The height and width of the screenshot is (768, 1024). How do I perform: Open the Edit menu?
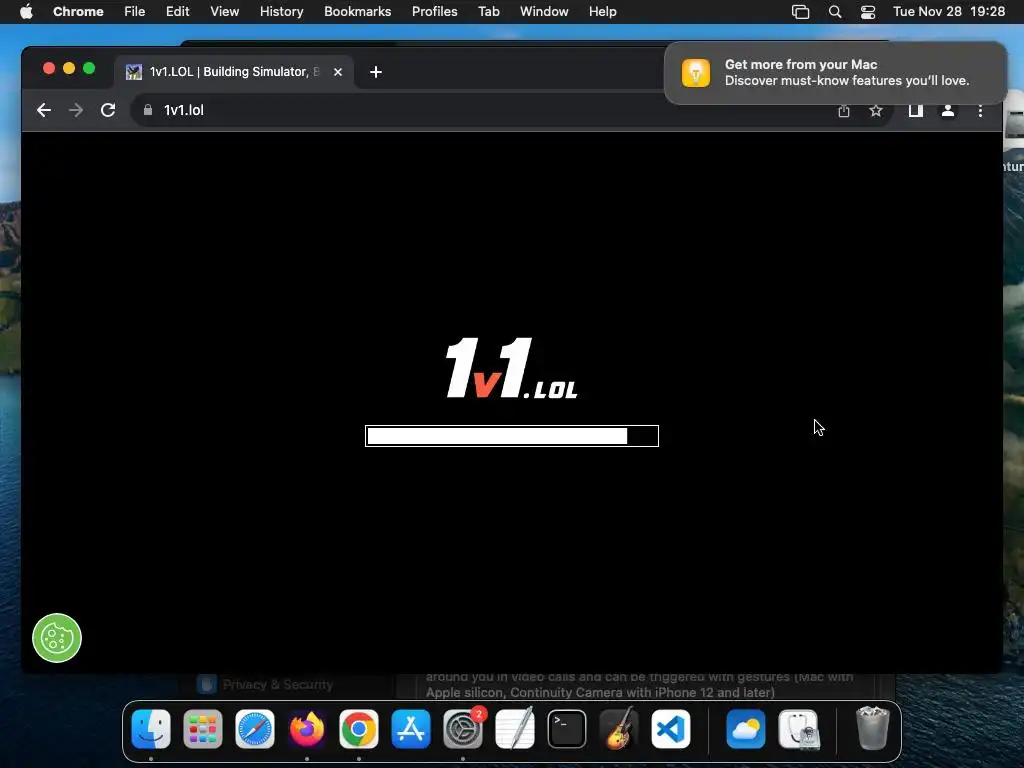[x=177, y=12]
